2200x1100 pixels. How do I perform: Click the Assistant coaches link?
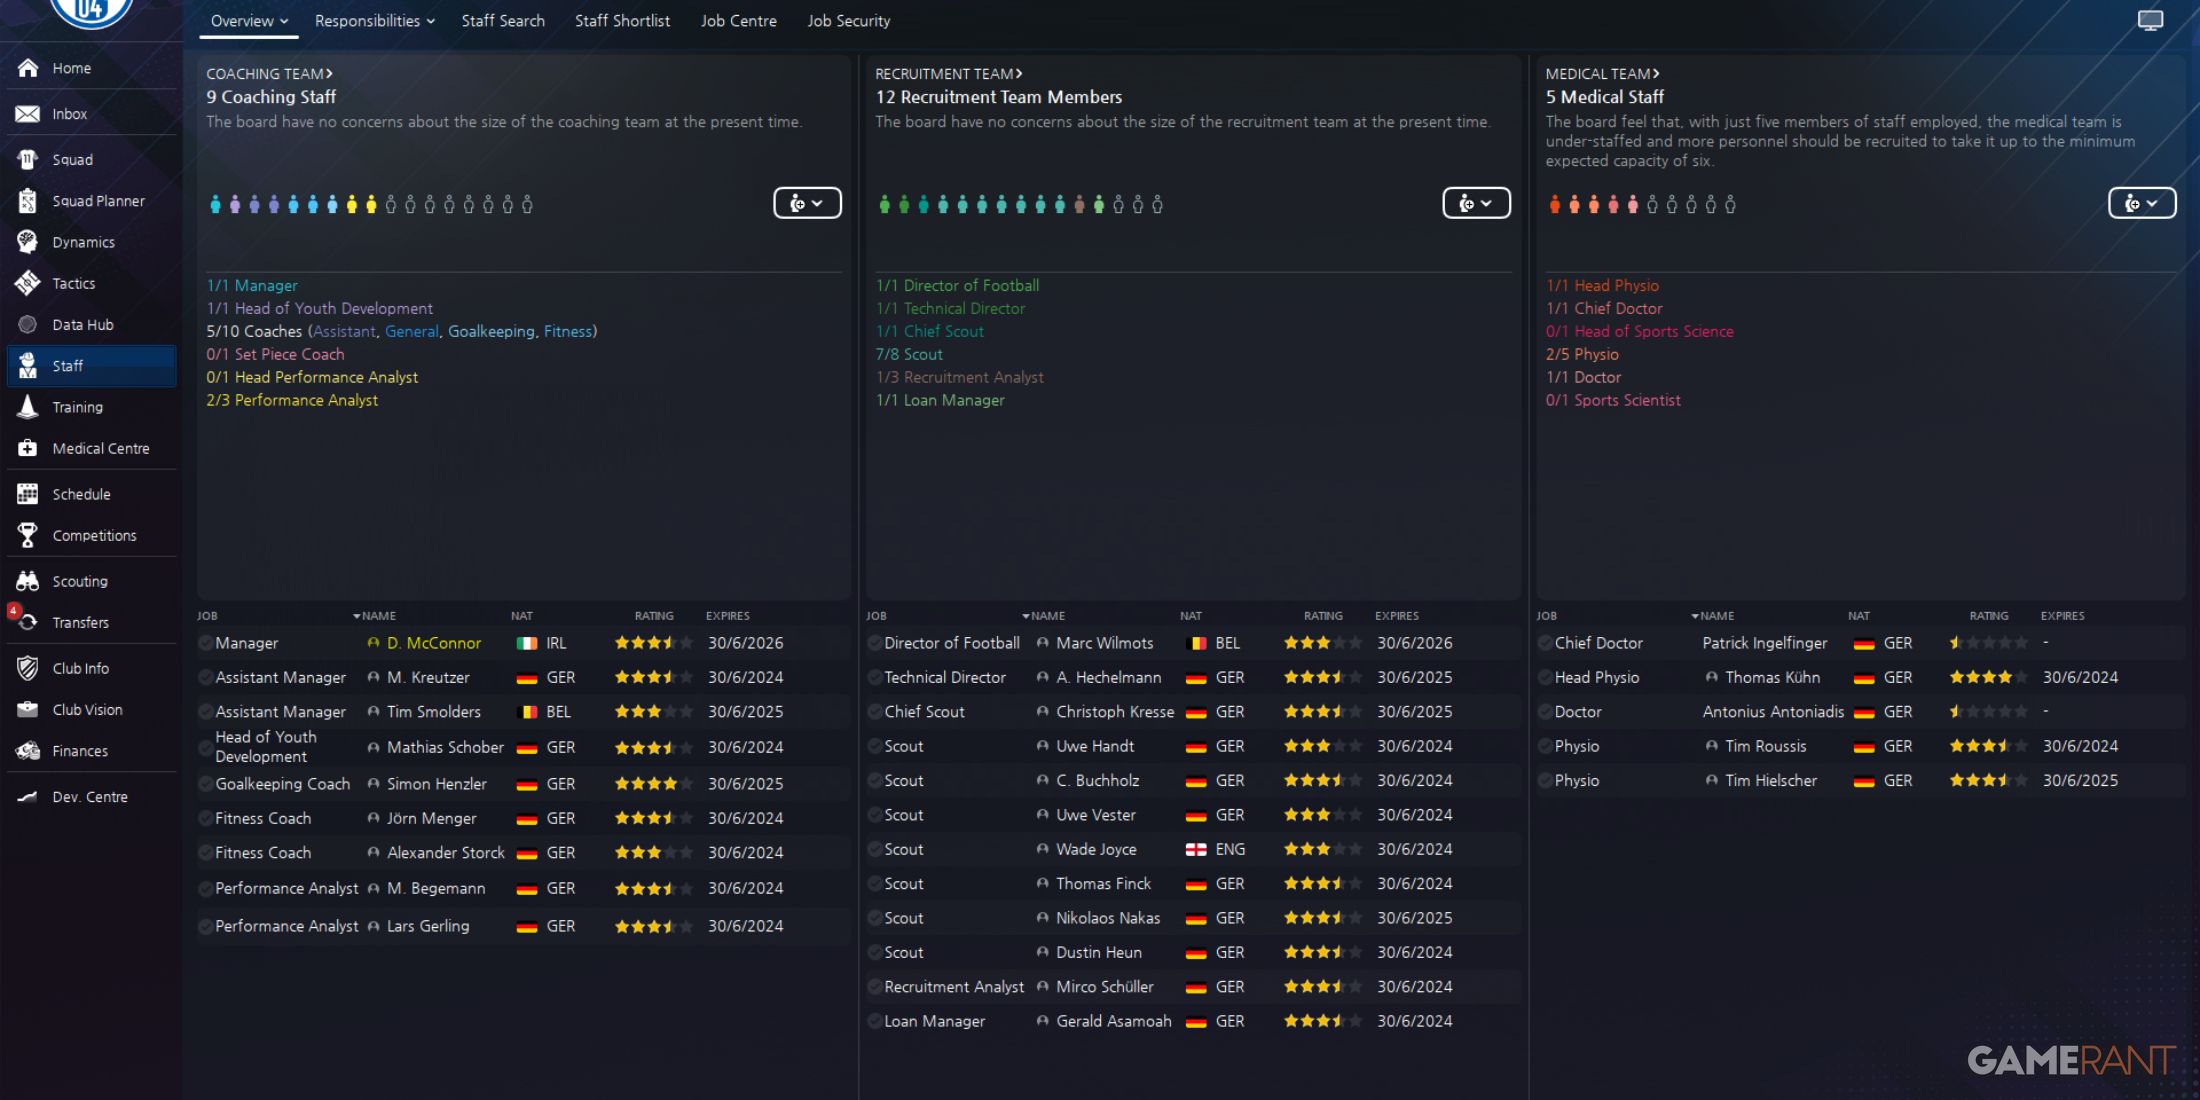tap(345, 331)
